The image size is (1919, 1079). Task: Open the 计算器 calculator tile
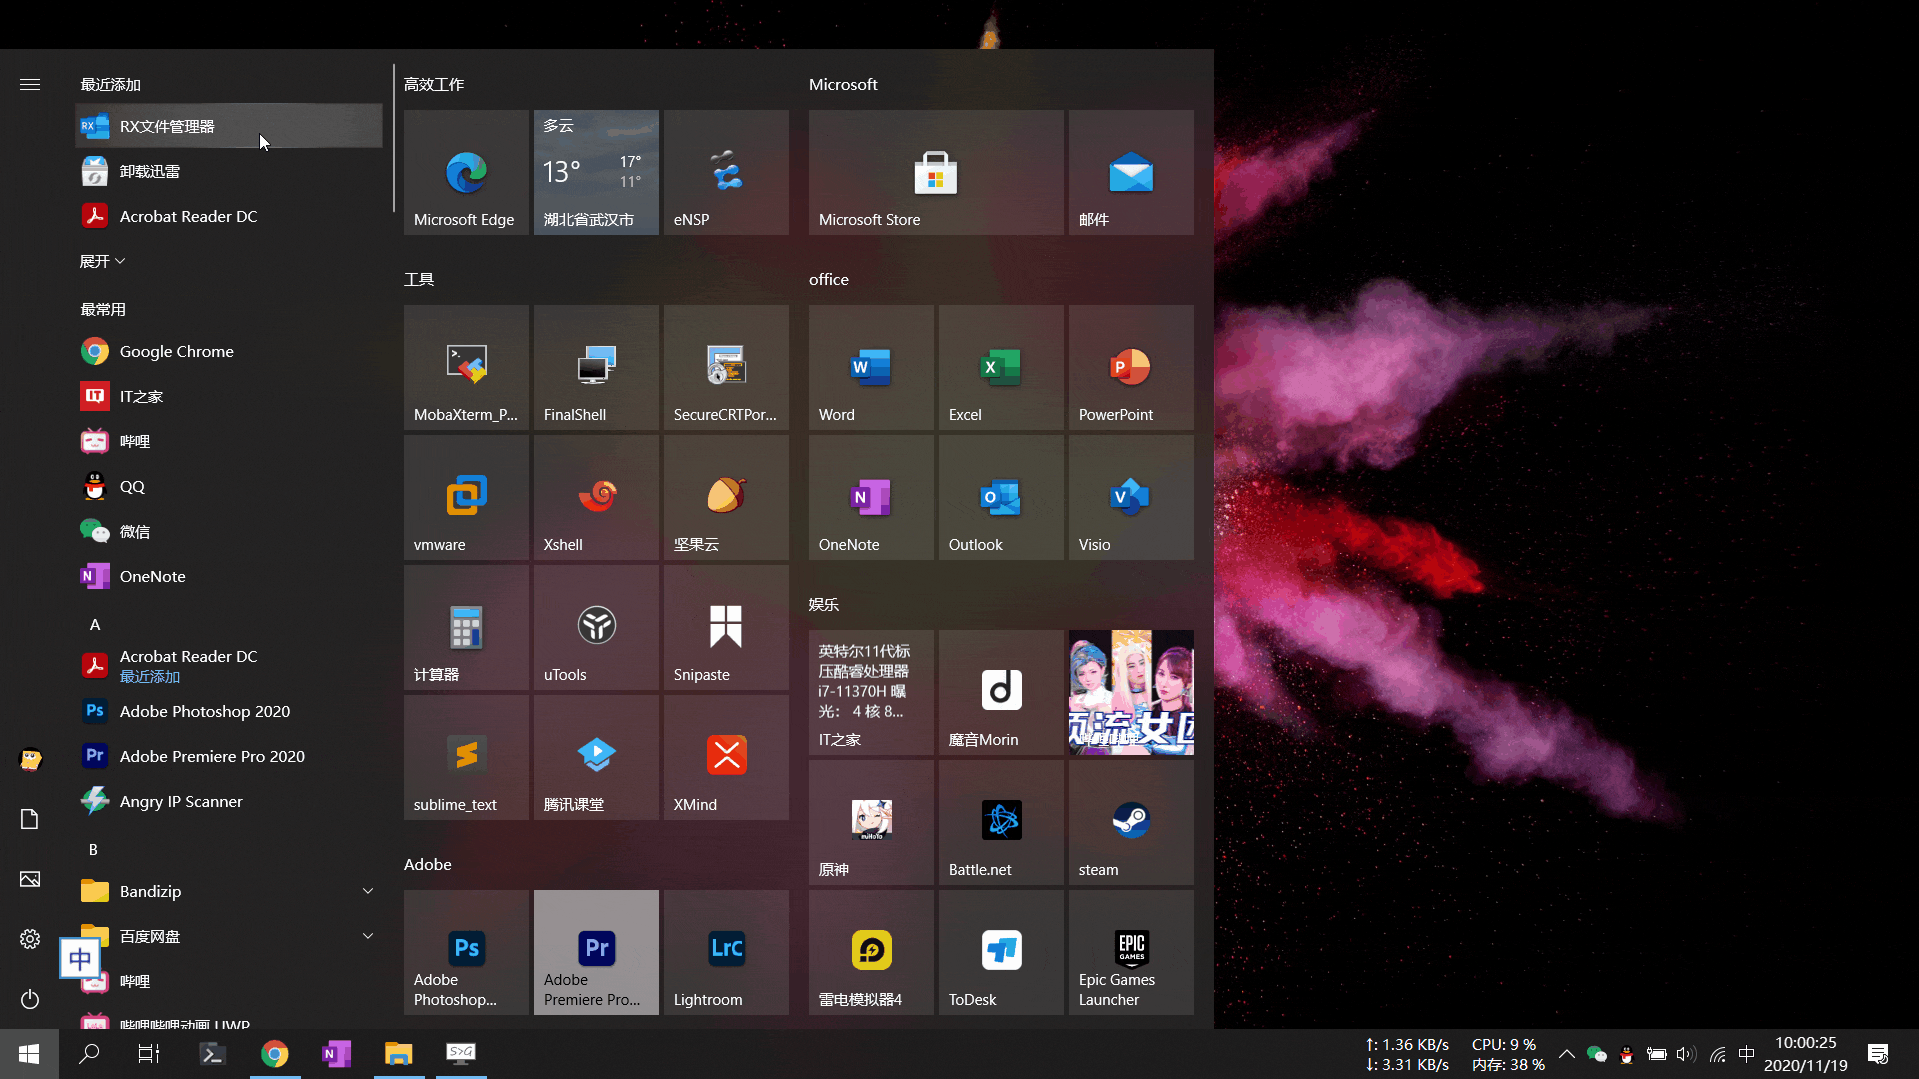(466, 627)
